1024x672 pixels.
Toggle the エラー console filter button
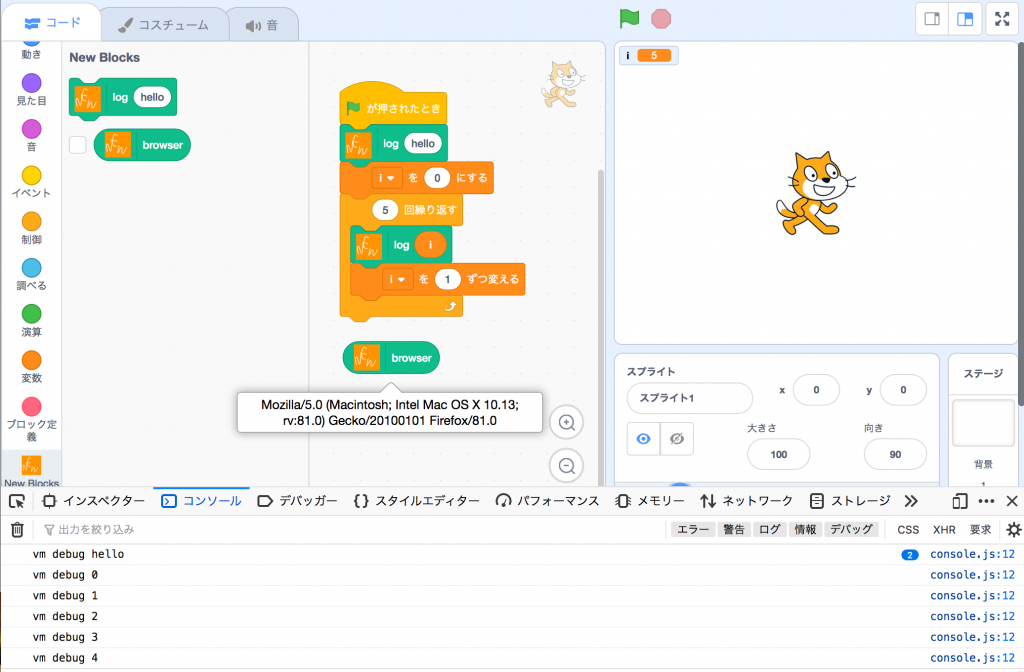pyautogui.click(x=693, y=530)
